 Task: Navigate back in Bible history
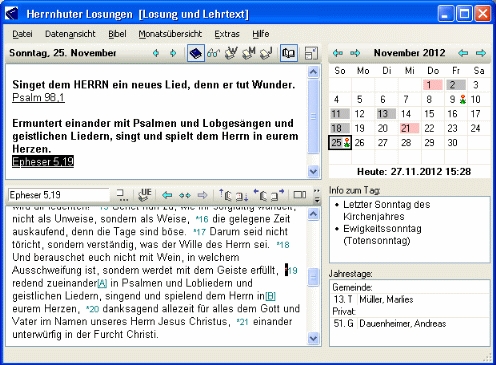(x=167, y=195)
